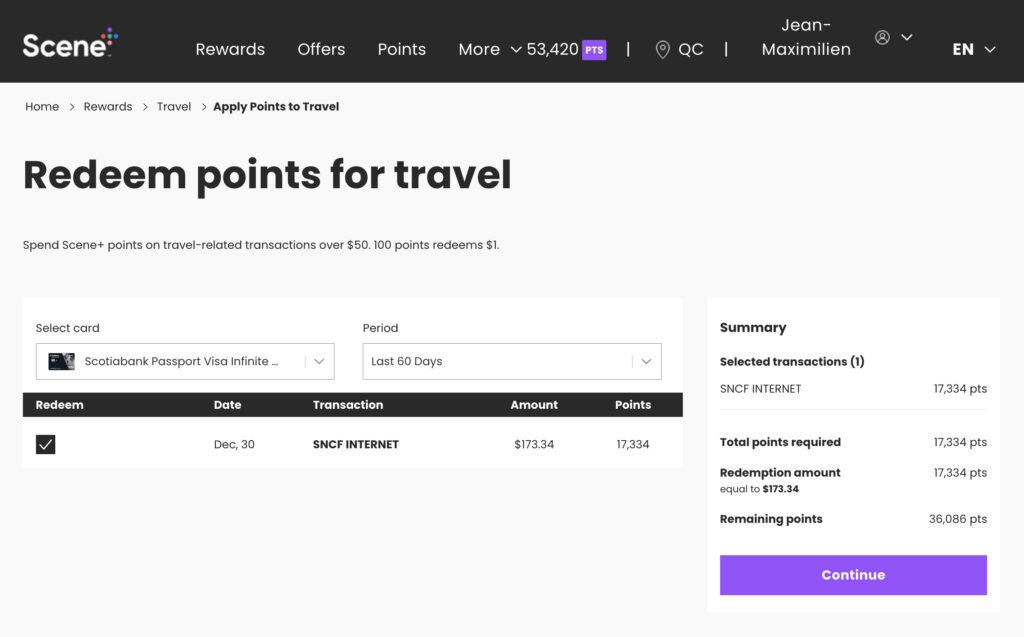Uncheck the SNCF INTERNET redeem checkbox
This screenshot has height=637, width=1024.
coord(45,443)
